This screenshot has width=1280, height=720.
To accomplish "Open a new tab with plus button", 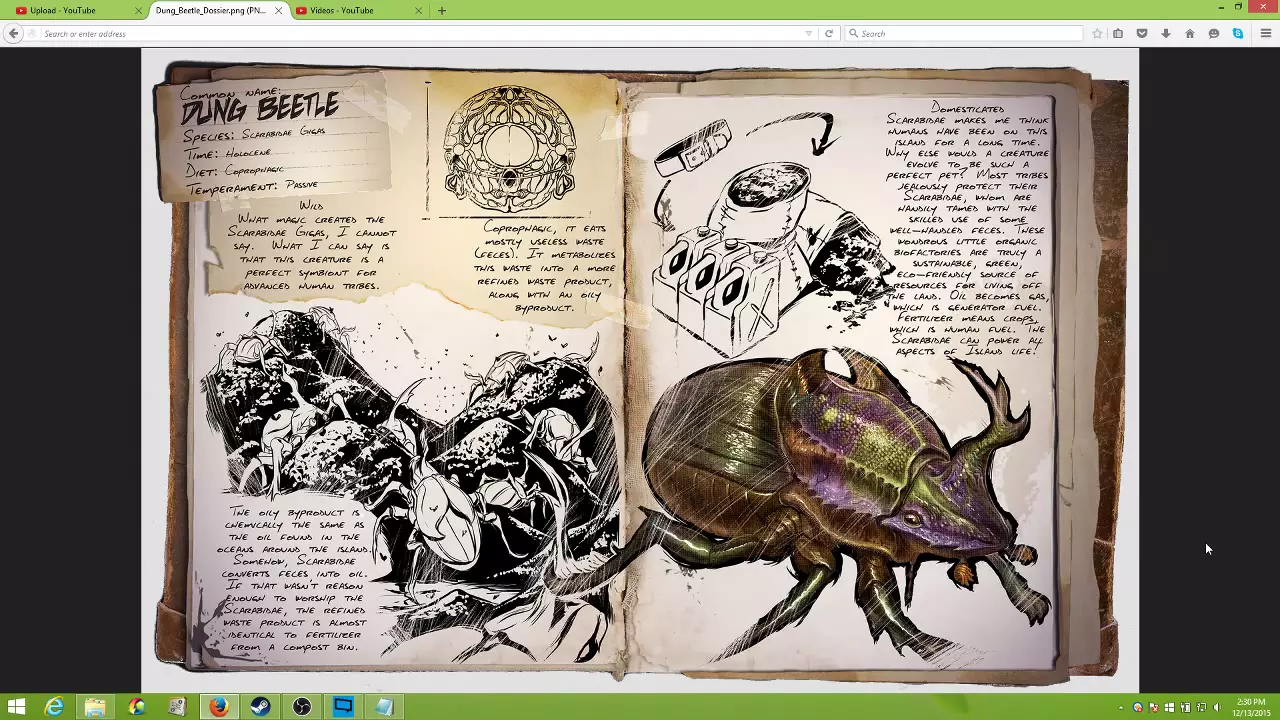I will pyautogui.click(x=442, y=10).
